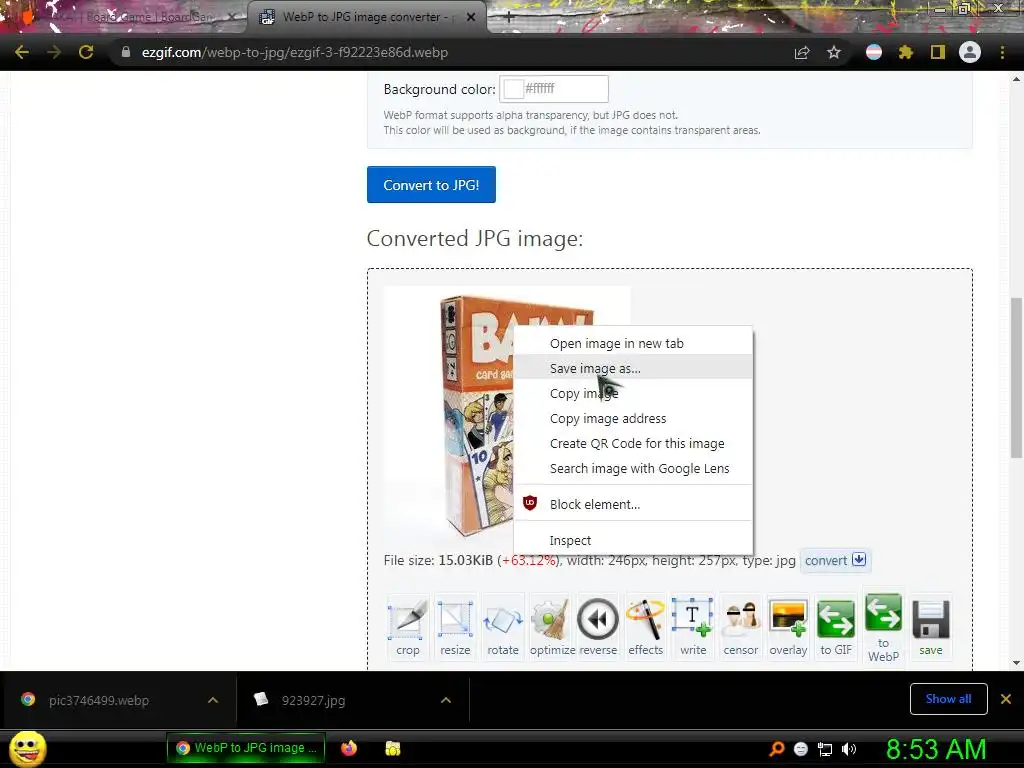Select Create QR Code for this image
The width and height of the screenshot is (1024, 768).
tap(633, 443)
